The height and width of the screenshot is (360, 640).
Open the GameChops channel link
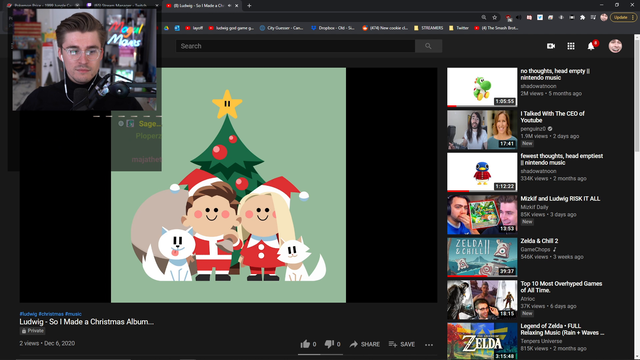[535, 249]
